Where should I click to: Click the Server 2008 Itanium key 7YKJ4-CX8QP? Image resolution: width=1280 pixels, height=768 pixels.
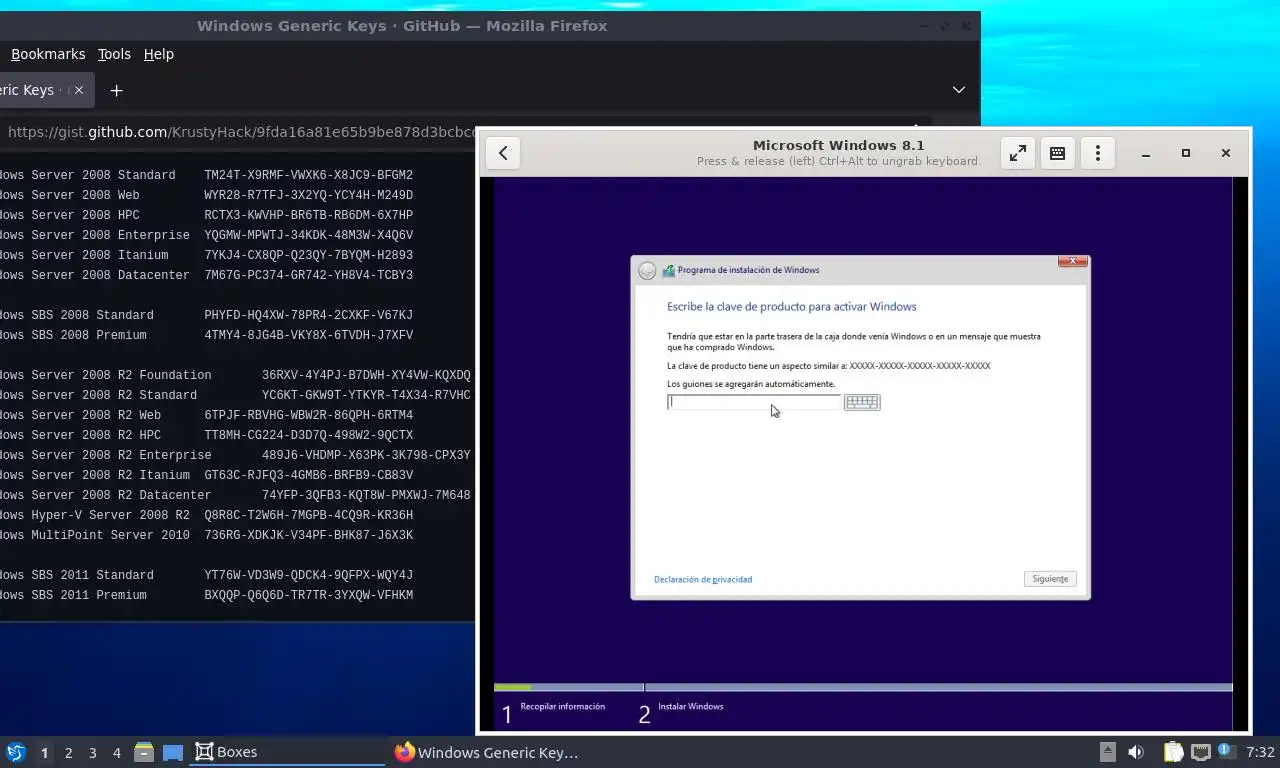309,255
